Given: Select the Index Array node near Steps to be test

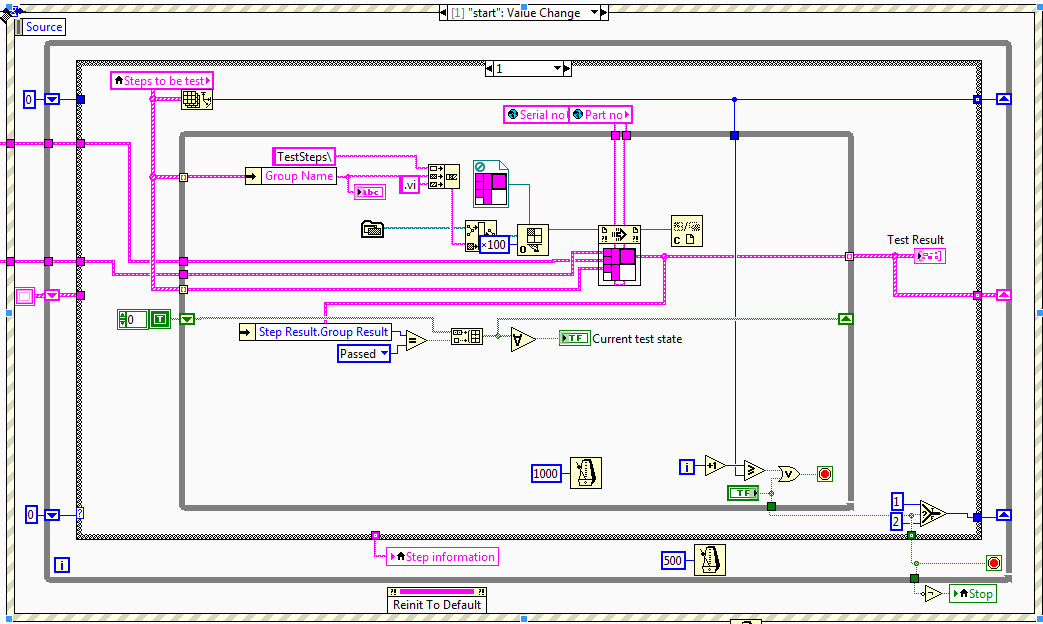Looking at the screenshot, I should coord(197,100).
